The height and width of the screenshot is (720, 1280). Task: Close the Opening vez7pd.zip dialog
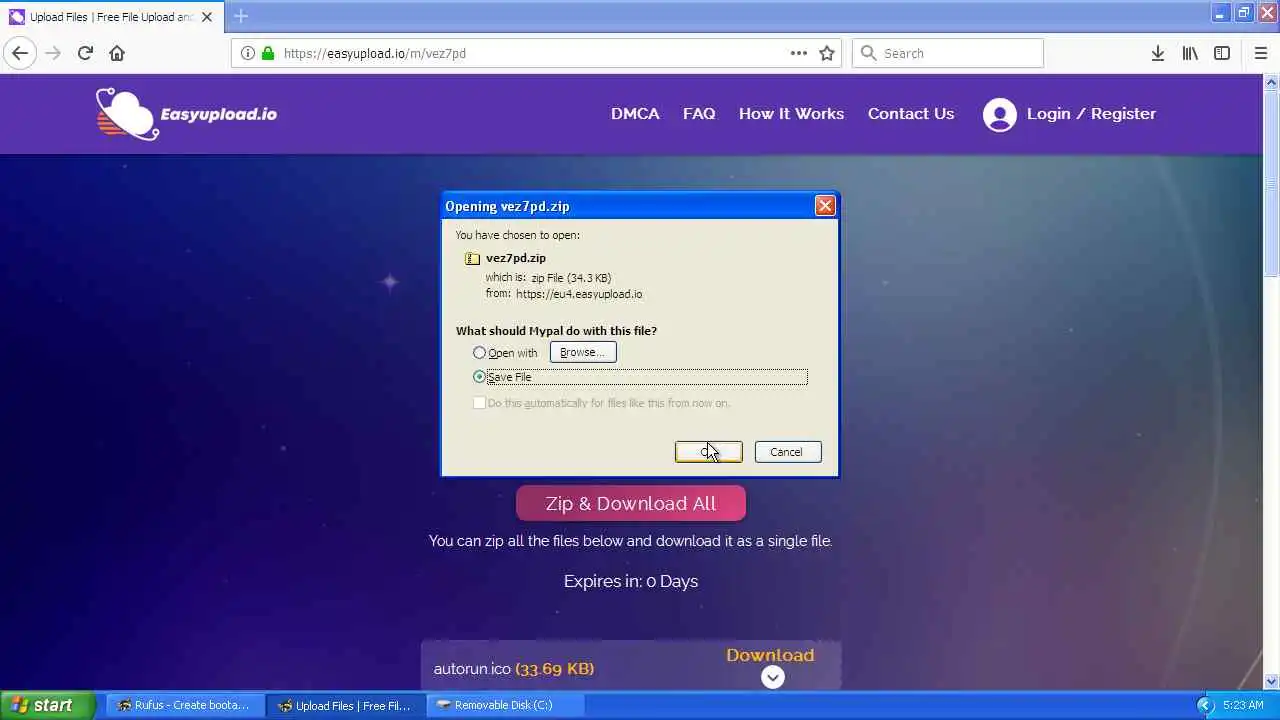click(x=825, y=206)
